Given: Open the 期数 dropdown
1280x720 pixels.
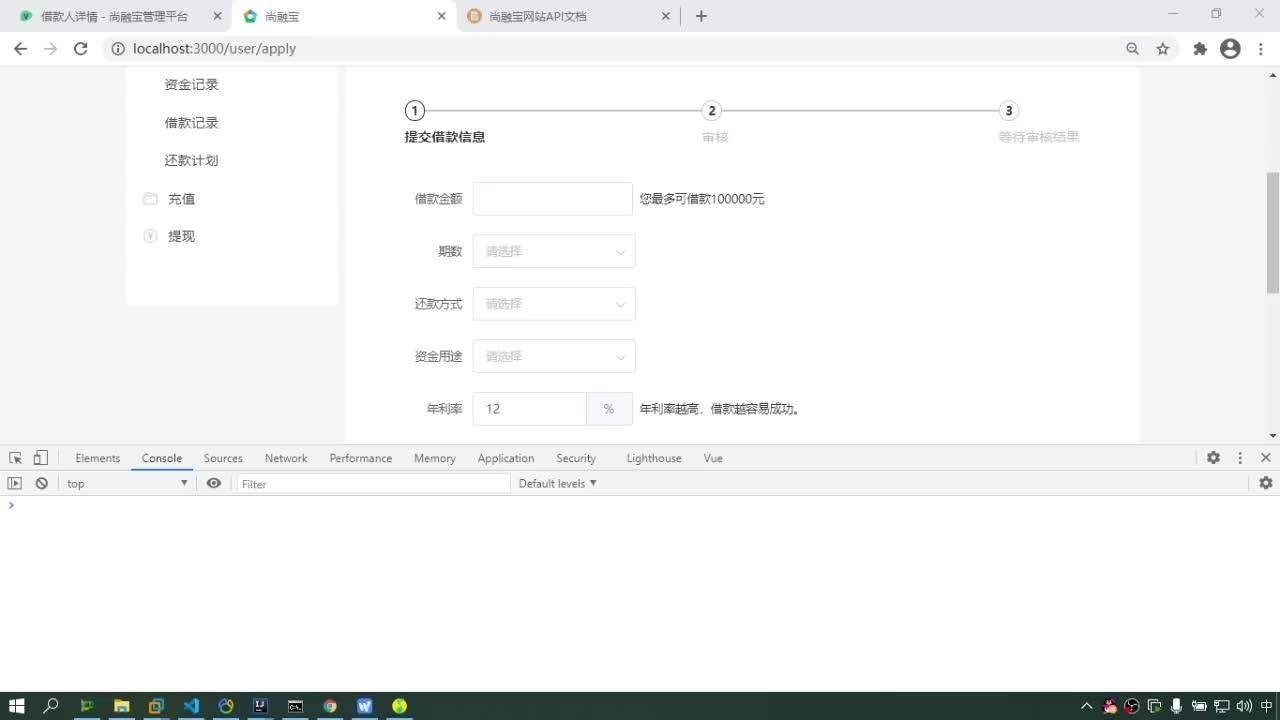Looking at the screenshot, I should (x=554, y=251).
